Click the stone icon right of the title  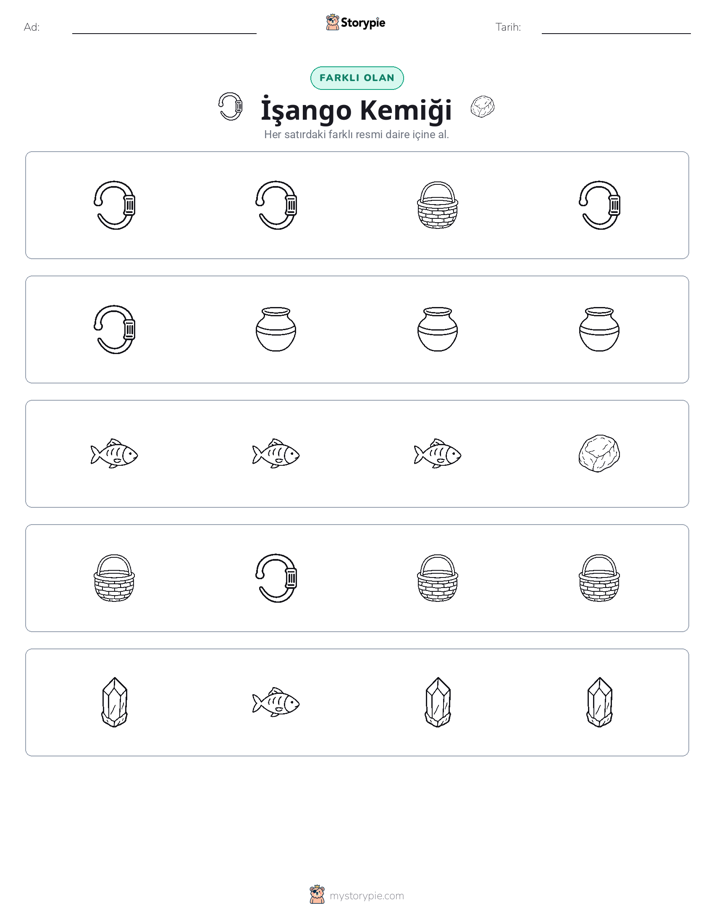[x=482, y=107]
